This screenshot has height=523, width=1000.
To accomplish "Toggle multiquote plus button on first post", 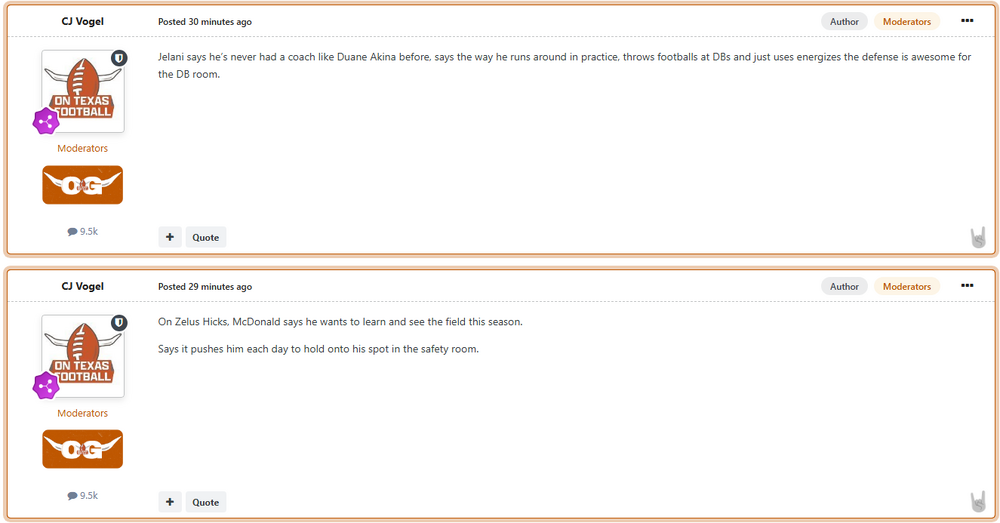I will point(170,237).
